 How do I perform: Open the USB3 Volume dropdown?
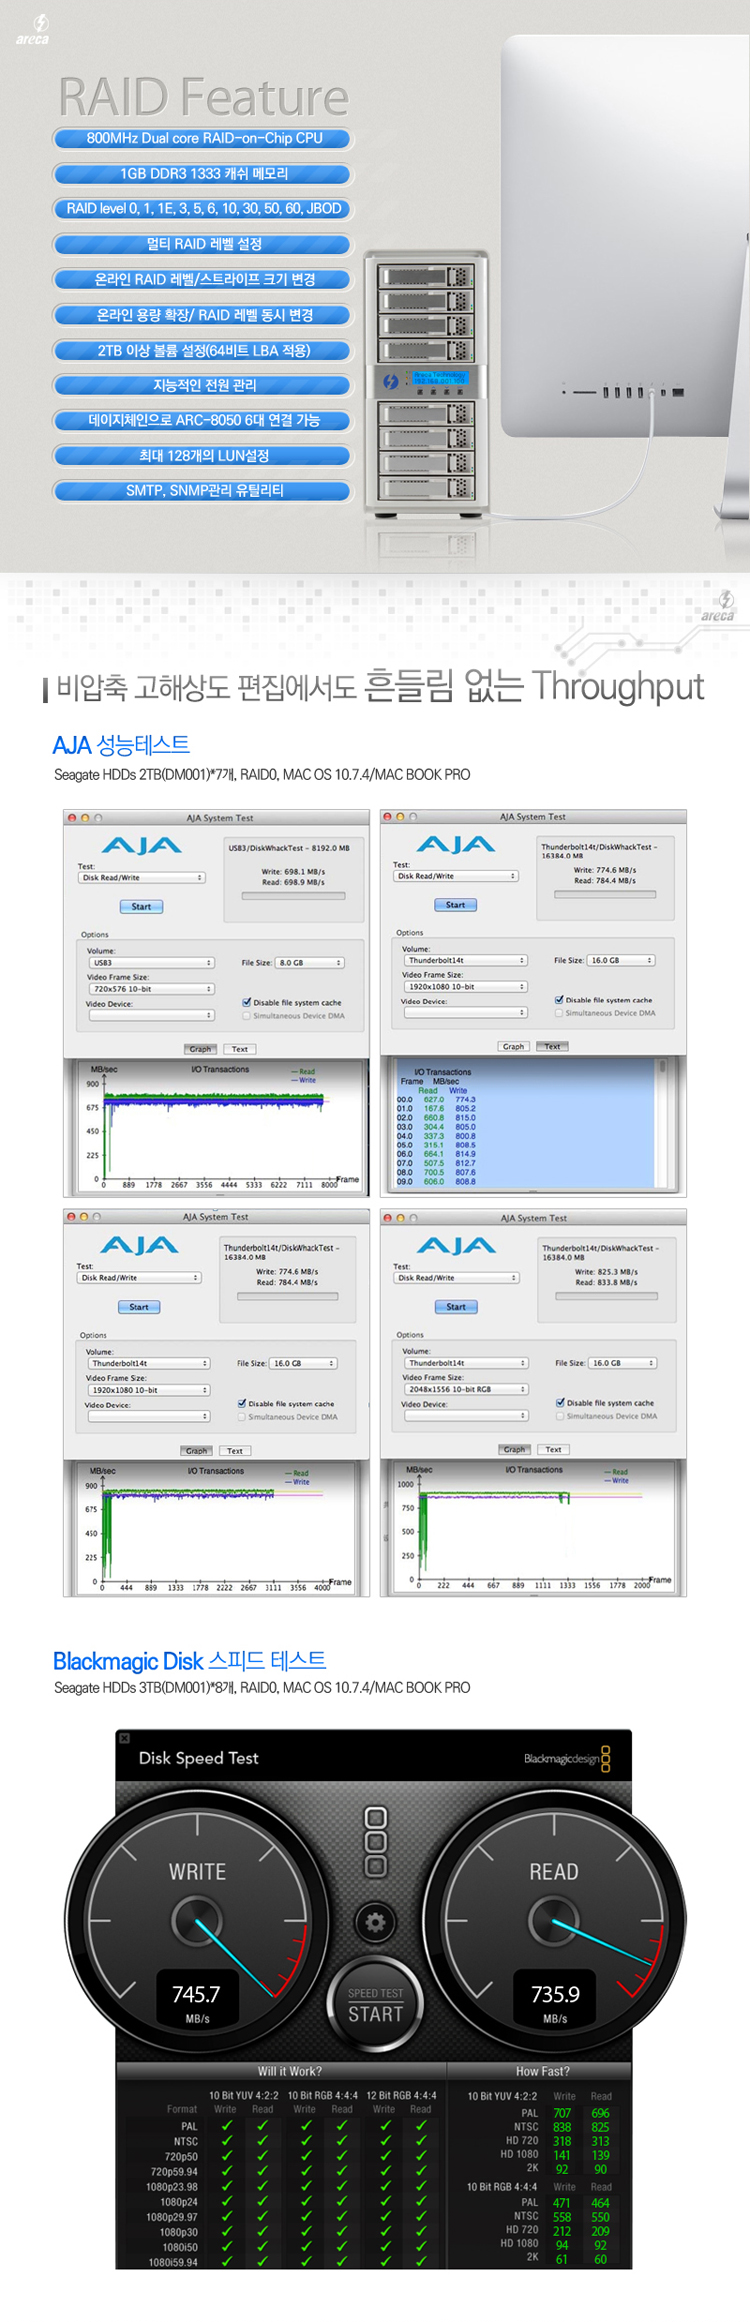(152, 963)
